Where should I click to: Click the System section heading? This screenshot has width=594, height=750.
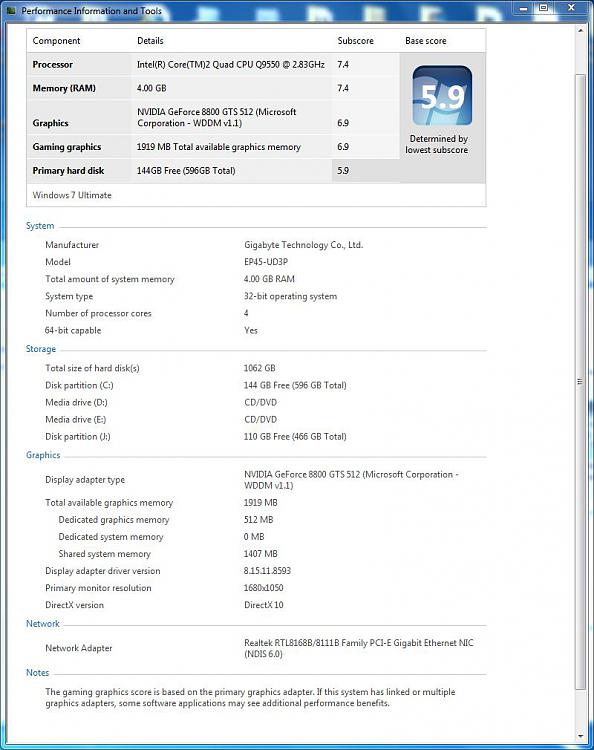click(40, 226)
